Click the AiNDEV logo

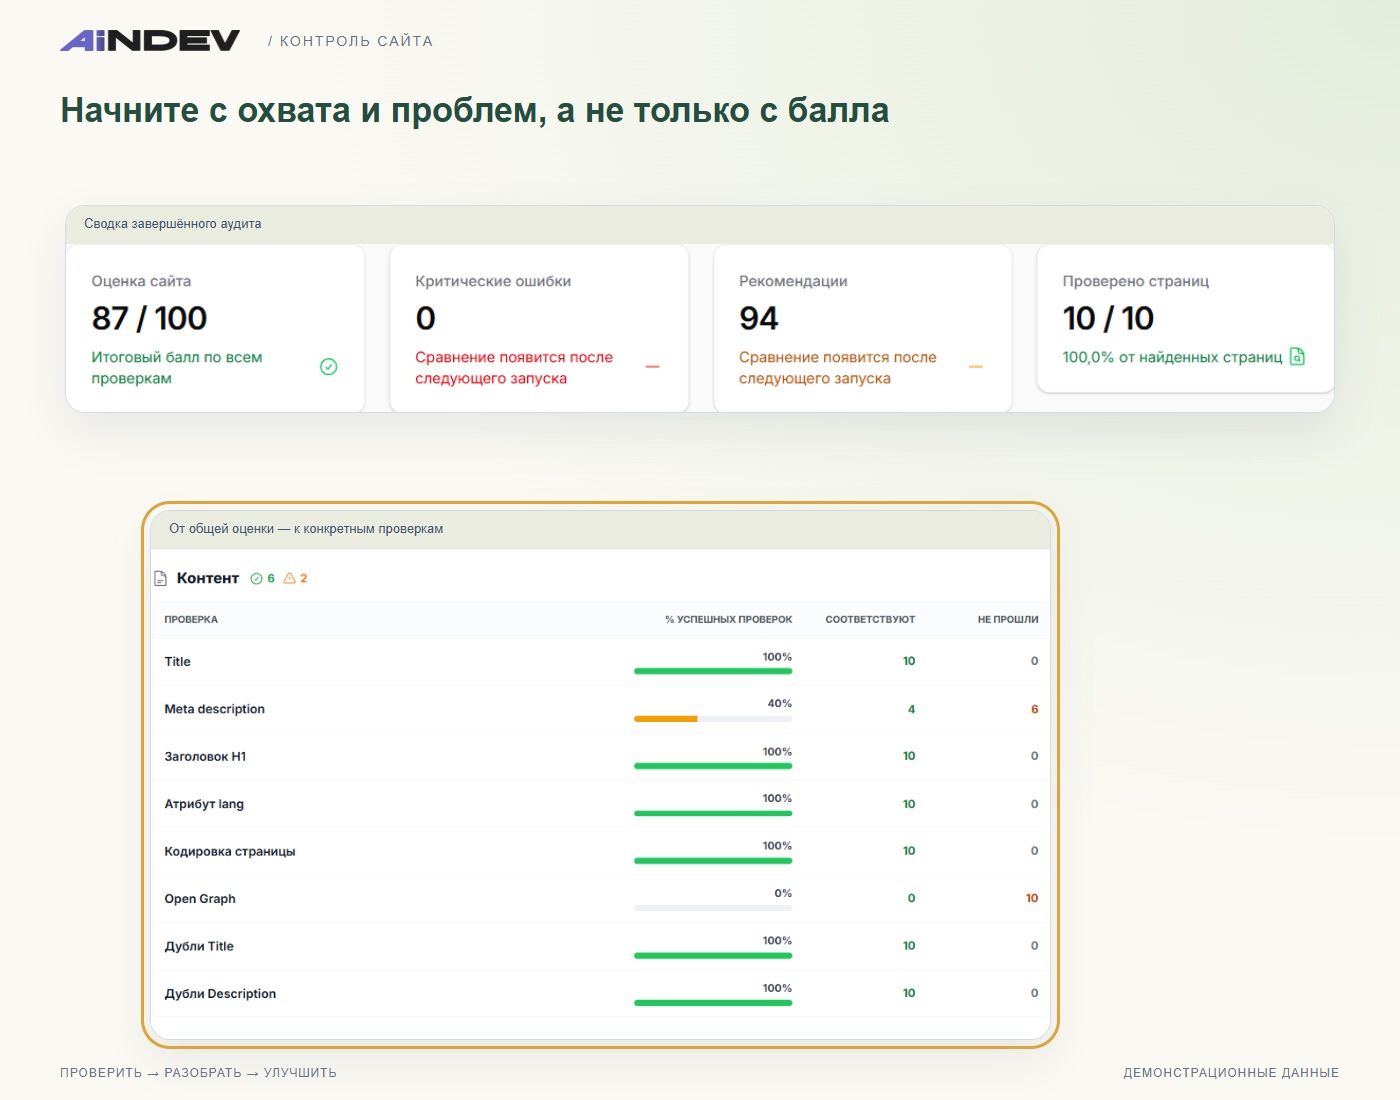[150, 40]
